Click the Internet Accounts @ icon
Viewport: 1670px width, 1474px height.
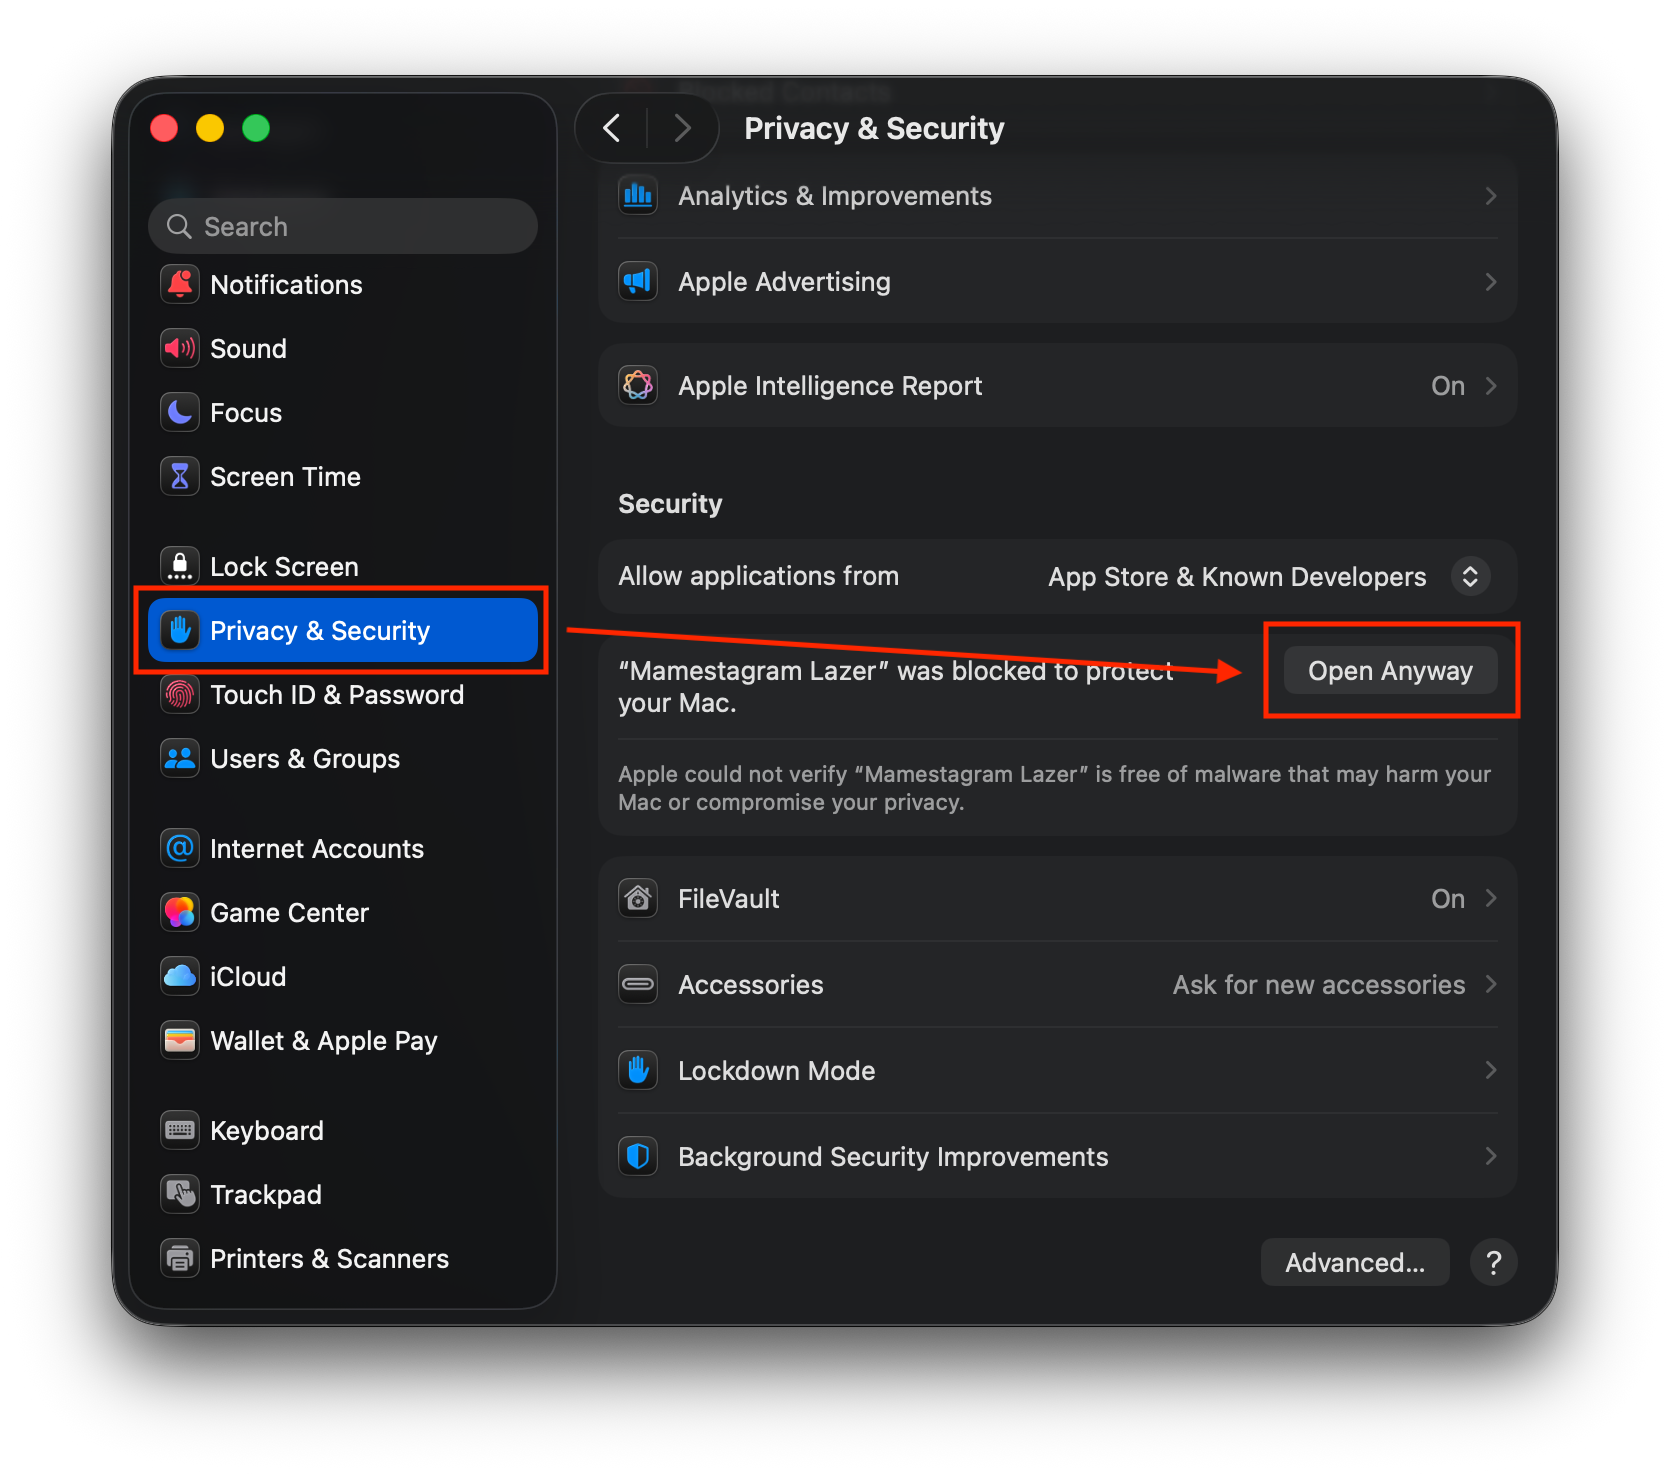click(180, 849)
